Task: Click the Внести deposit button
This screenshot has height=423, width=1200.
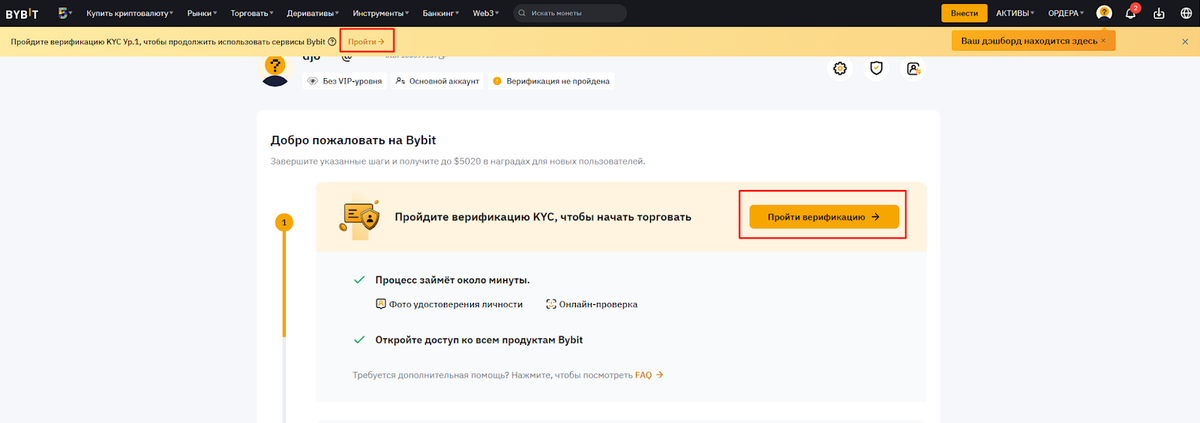Action: 964,13
